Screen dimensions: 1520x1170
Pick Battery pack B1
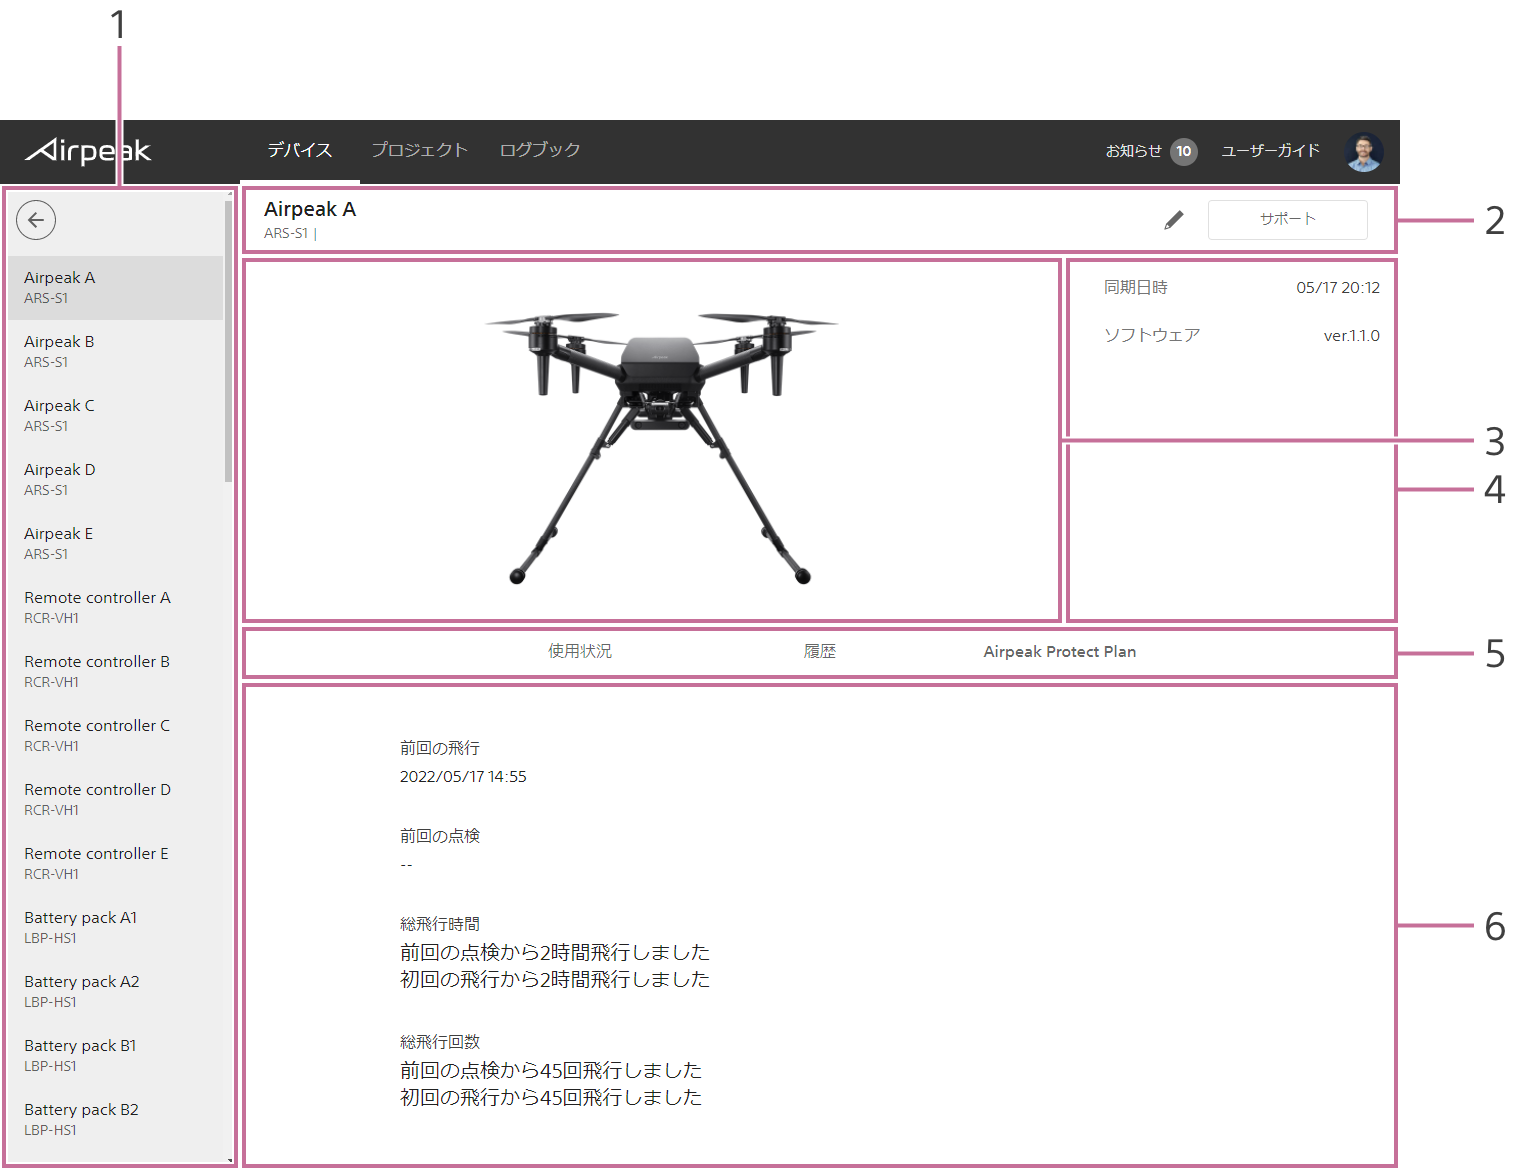[x=116, y=1056]
